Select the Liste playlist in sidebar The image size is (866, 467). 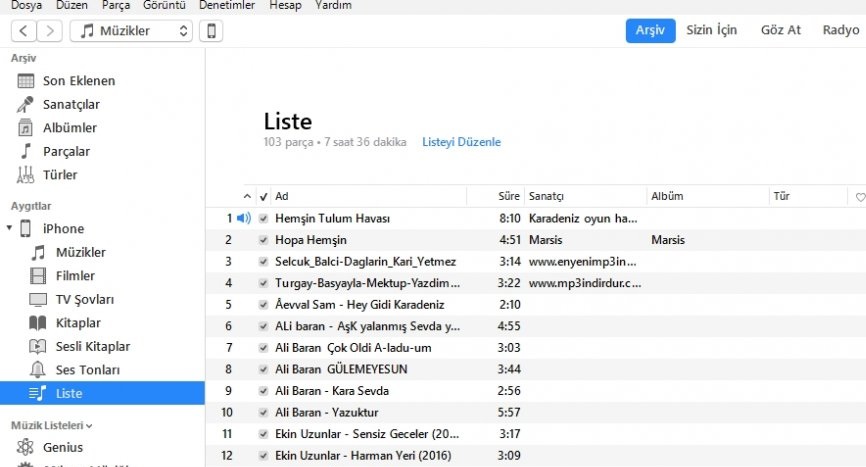(102, 393)
